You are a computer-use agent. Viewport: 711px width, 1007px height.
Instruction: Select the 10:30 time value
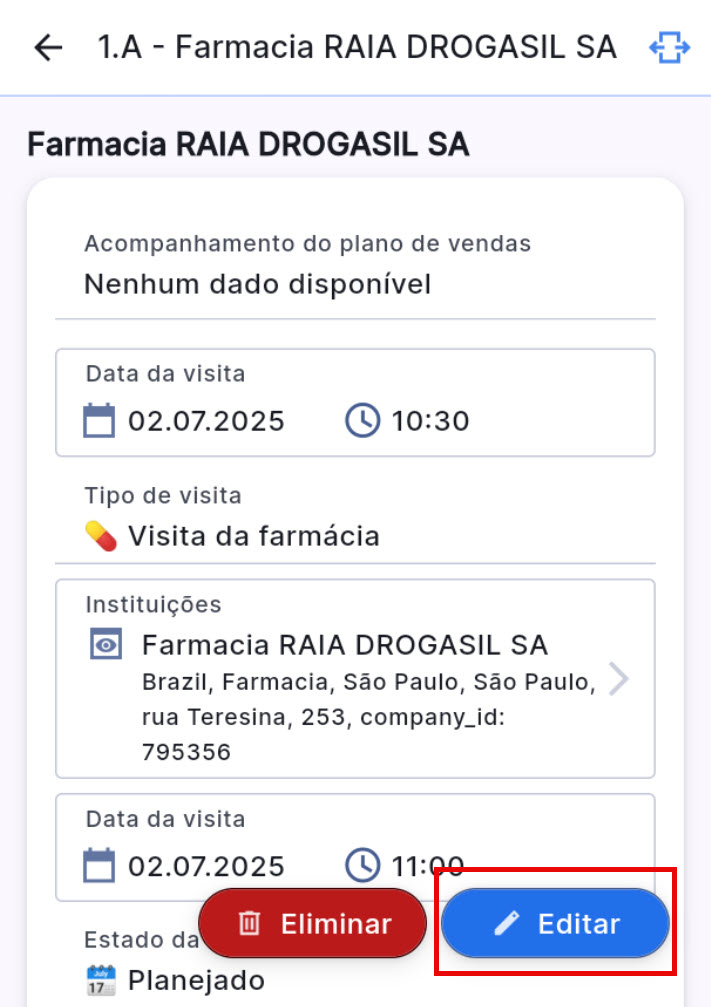(x=430, y=421)
